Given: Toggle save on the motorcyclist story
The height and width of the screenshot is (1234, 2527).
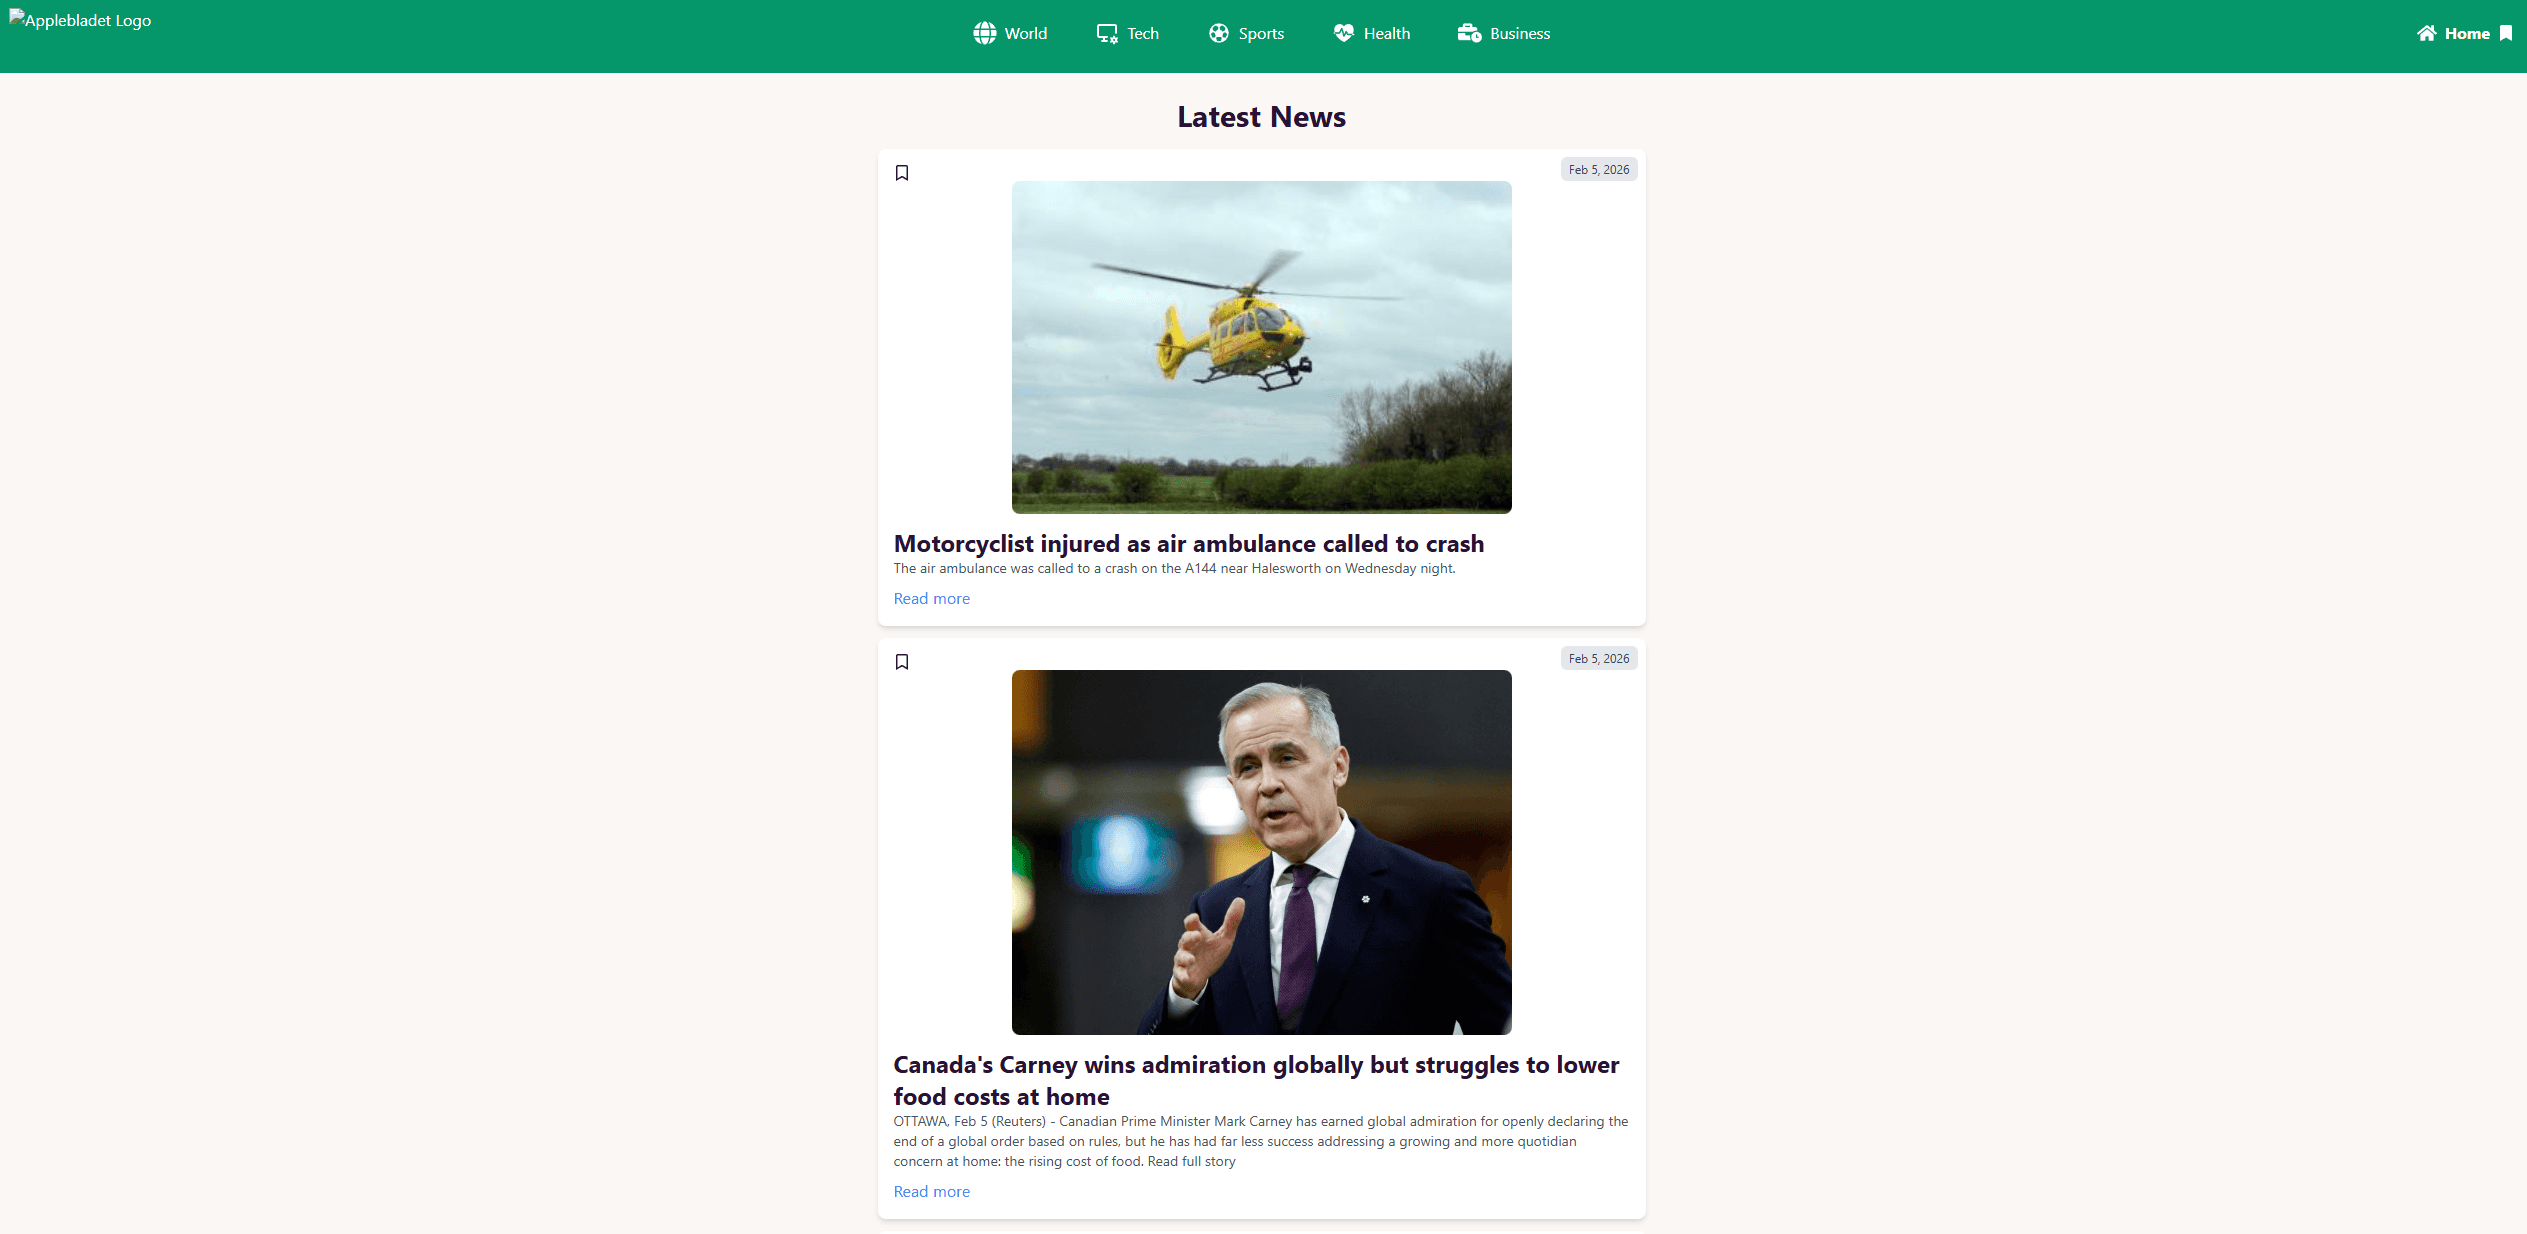Looking at the screenshot, I should pos(903,171).
